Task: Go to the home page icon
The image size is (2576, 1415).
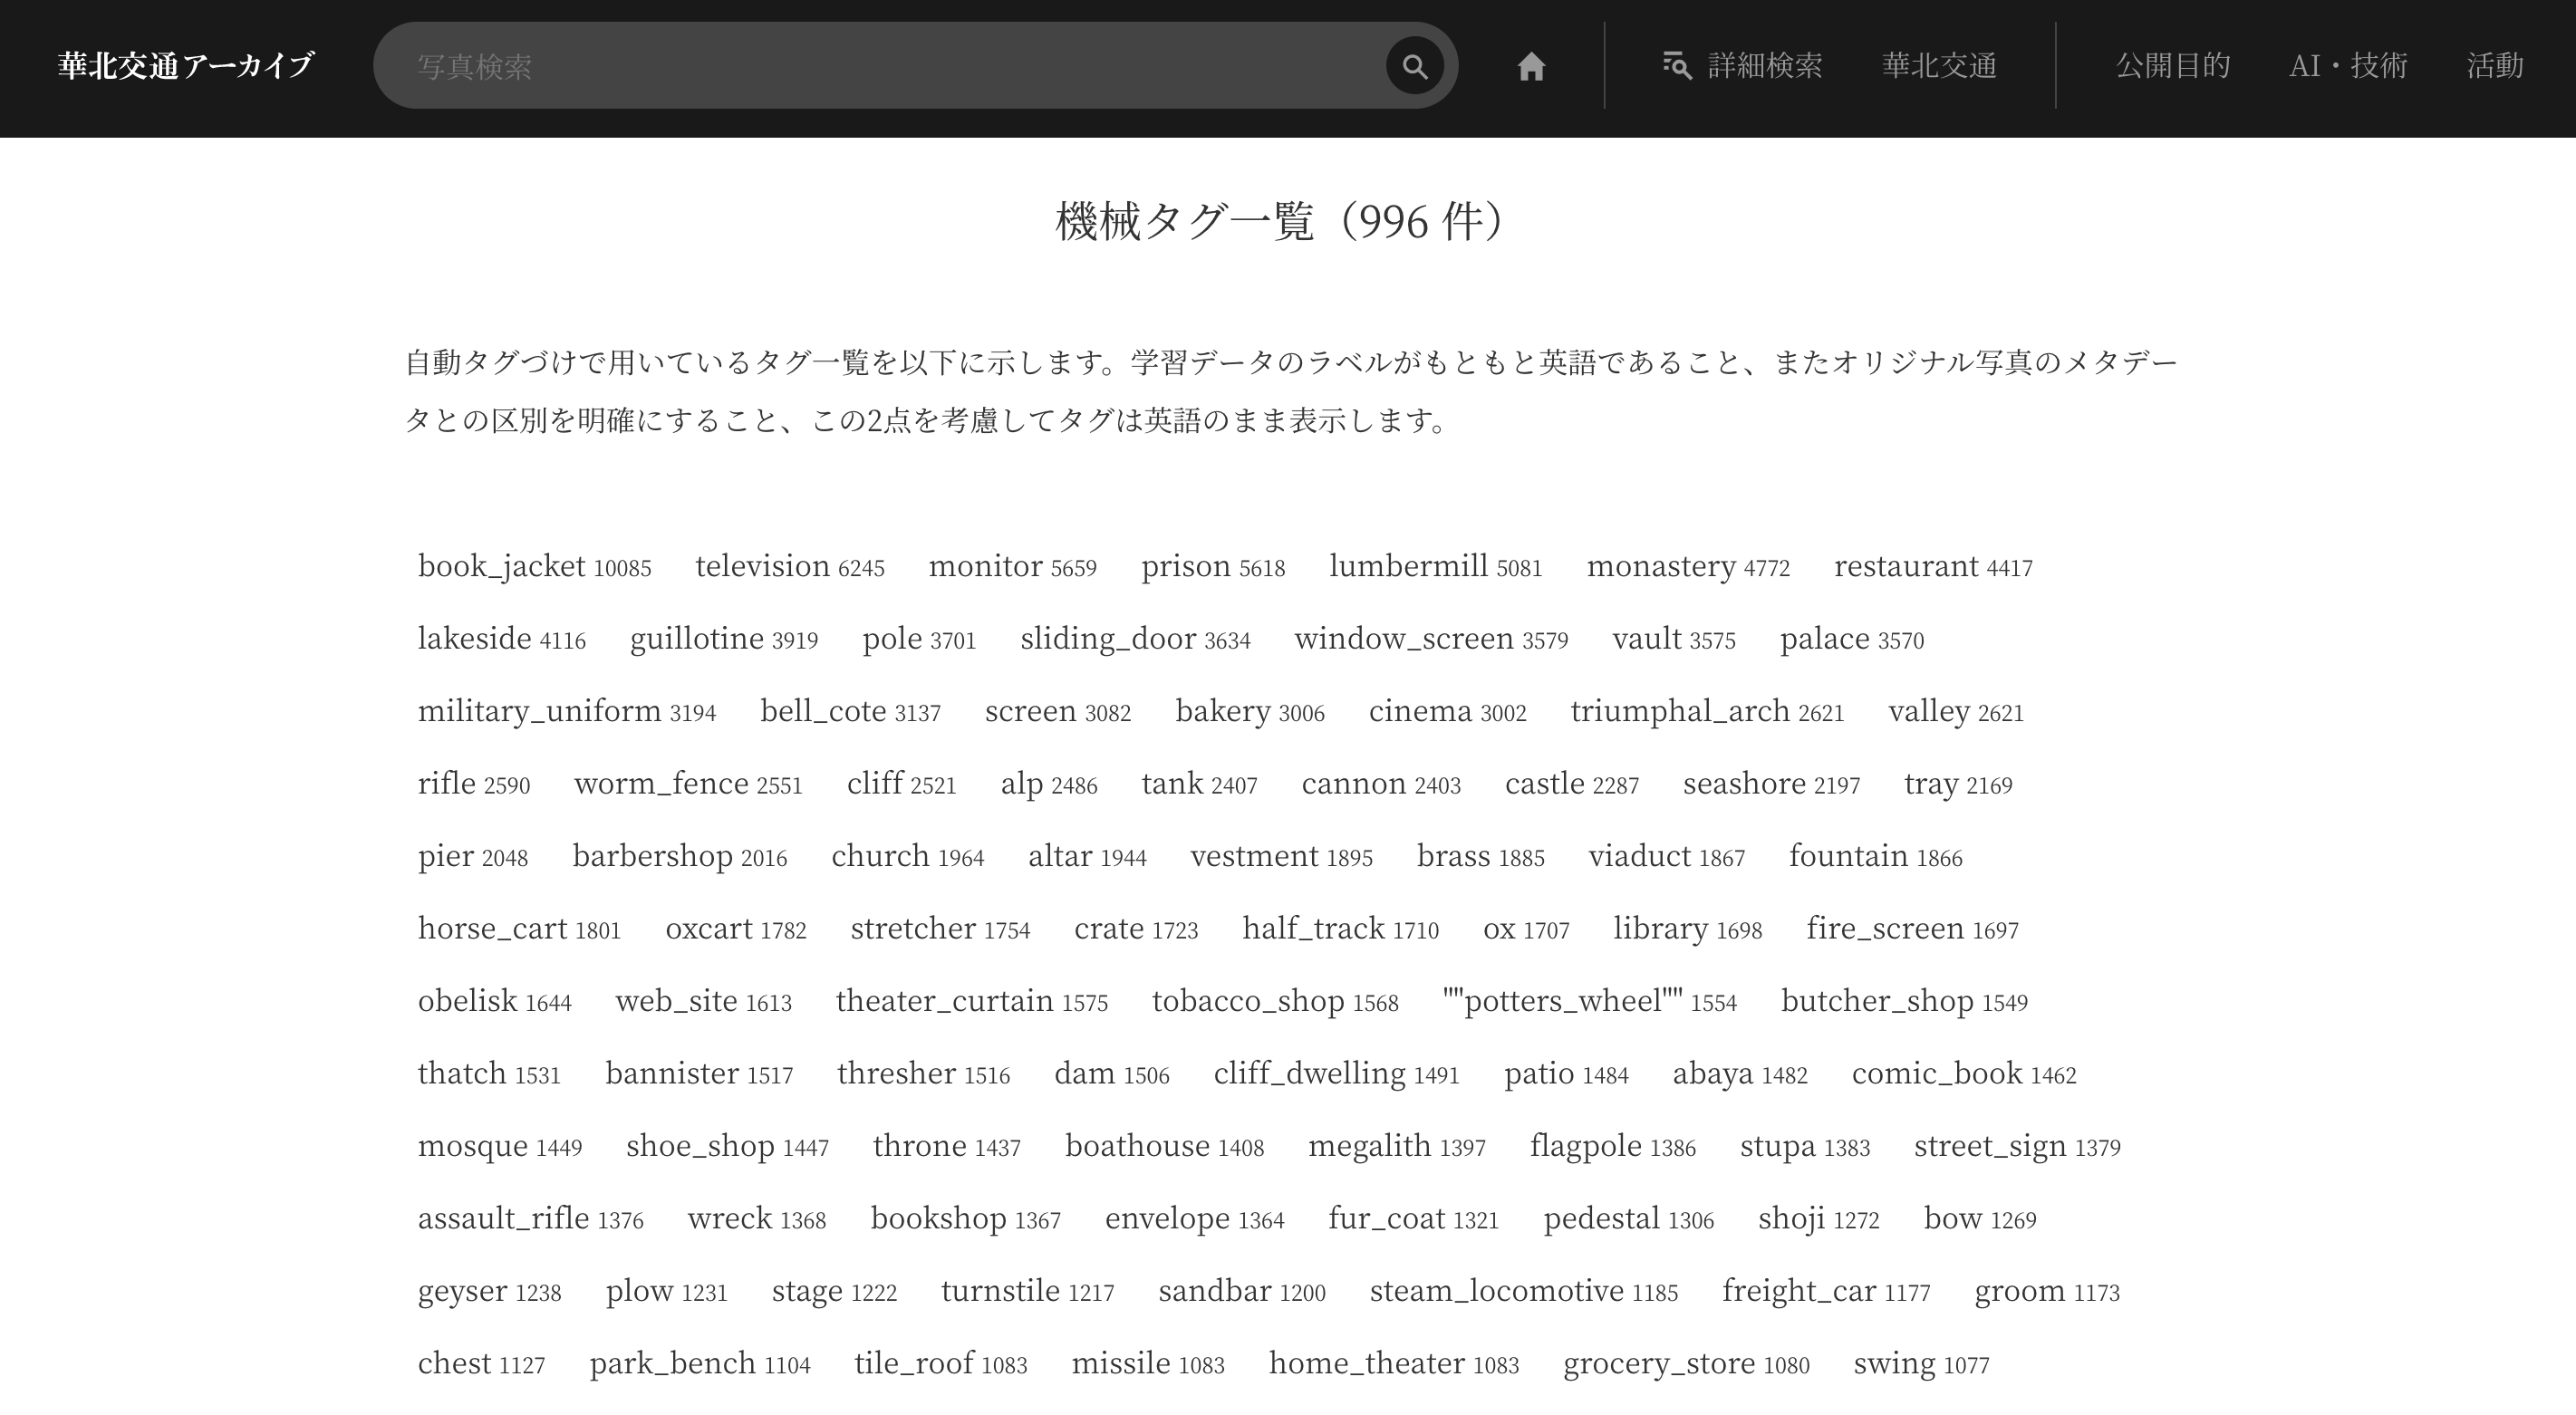Action: (x=1531, y=66)
